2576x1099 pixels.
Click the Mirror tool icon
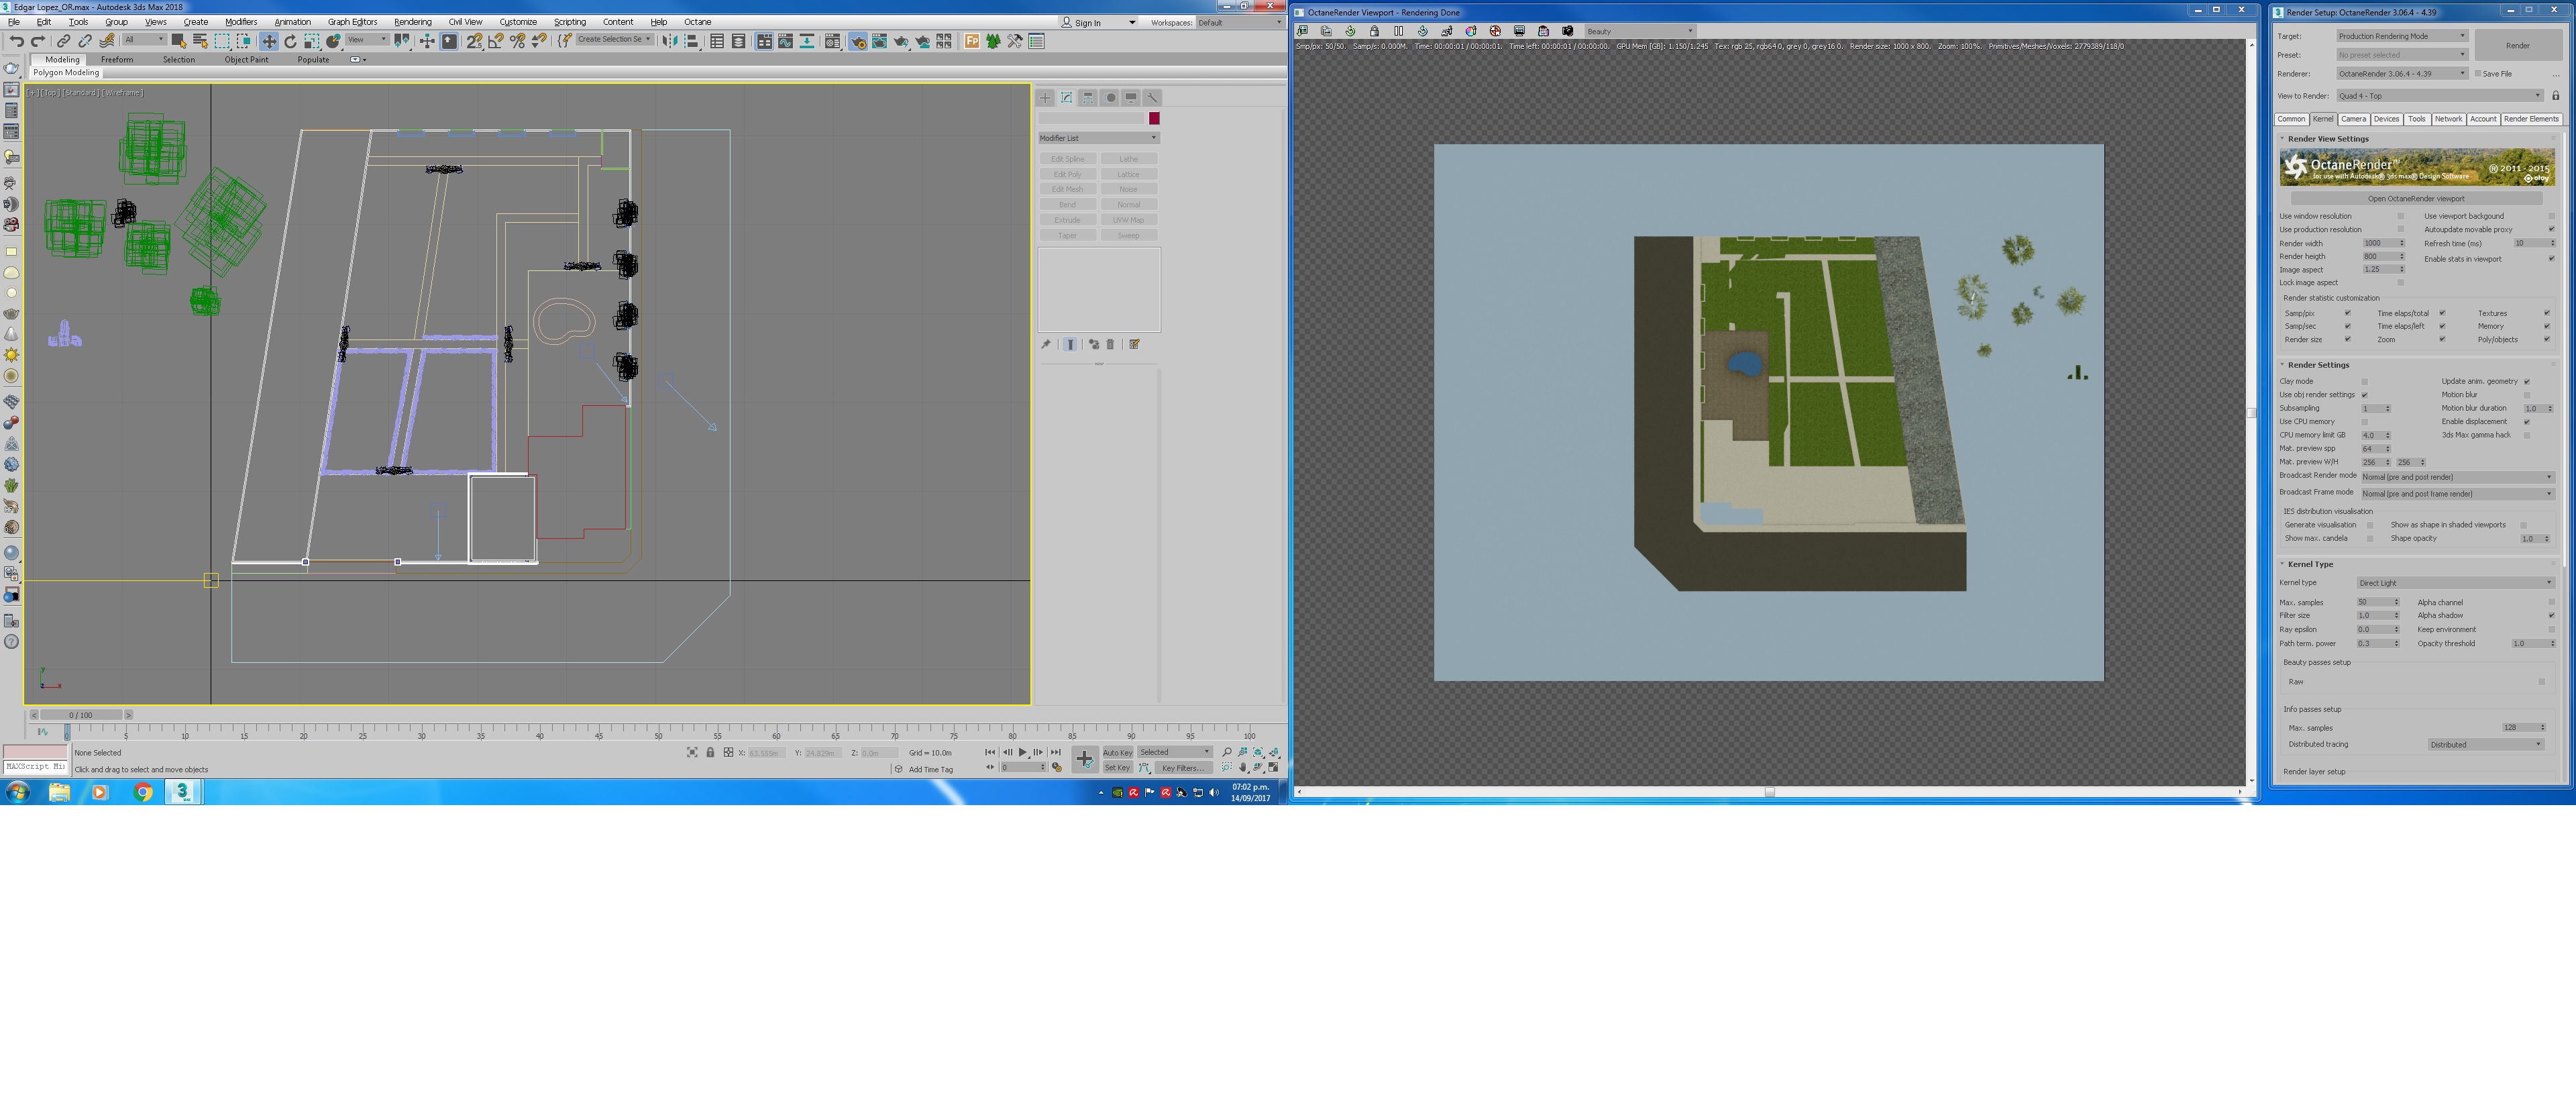tap(670, 41)
